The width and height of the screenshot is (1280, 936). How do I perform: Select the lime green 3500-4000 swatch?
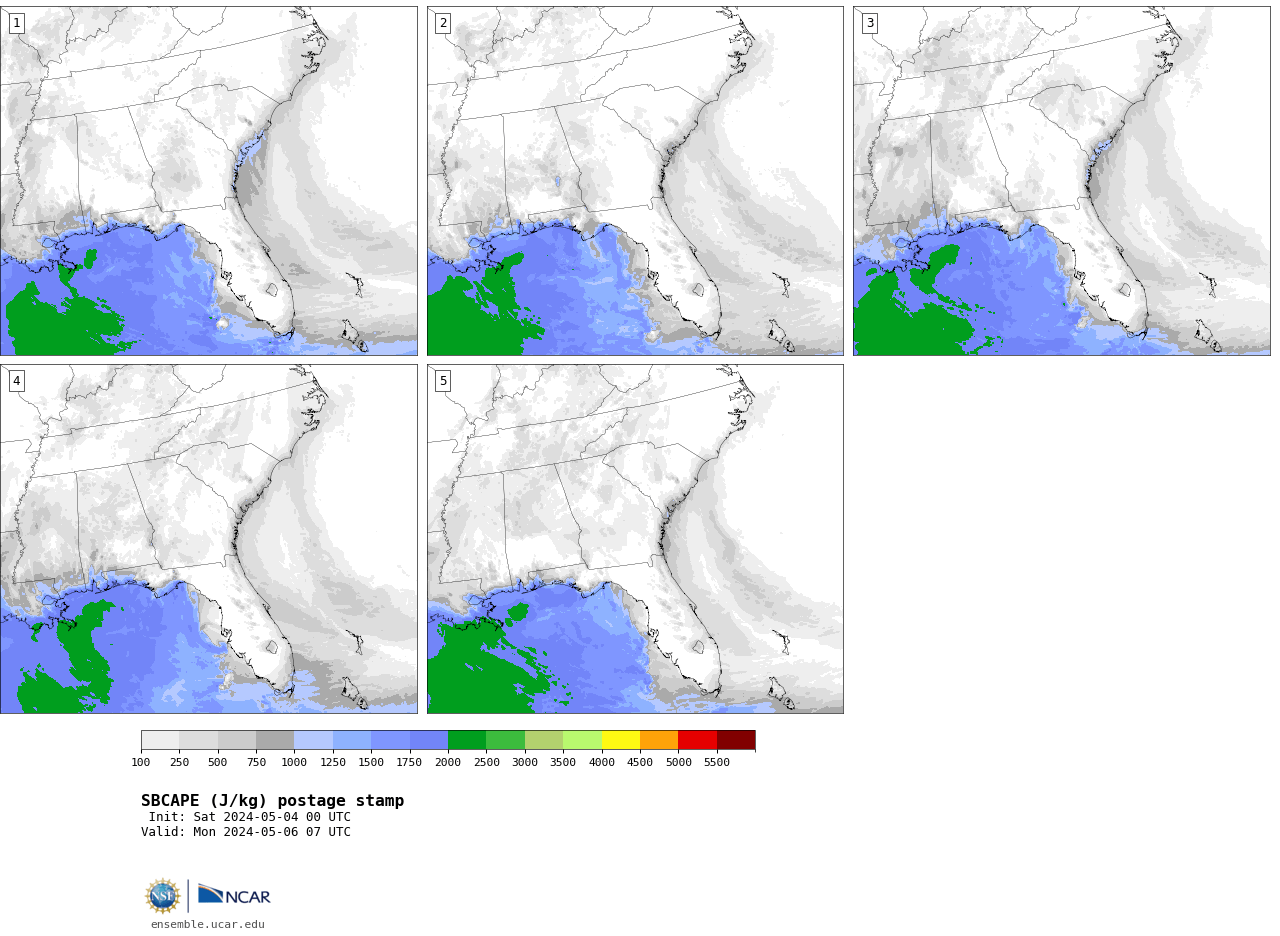[582, 740]
